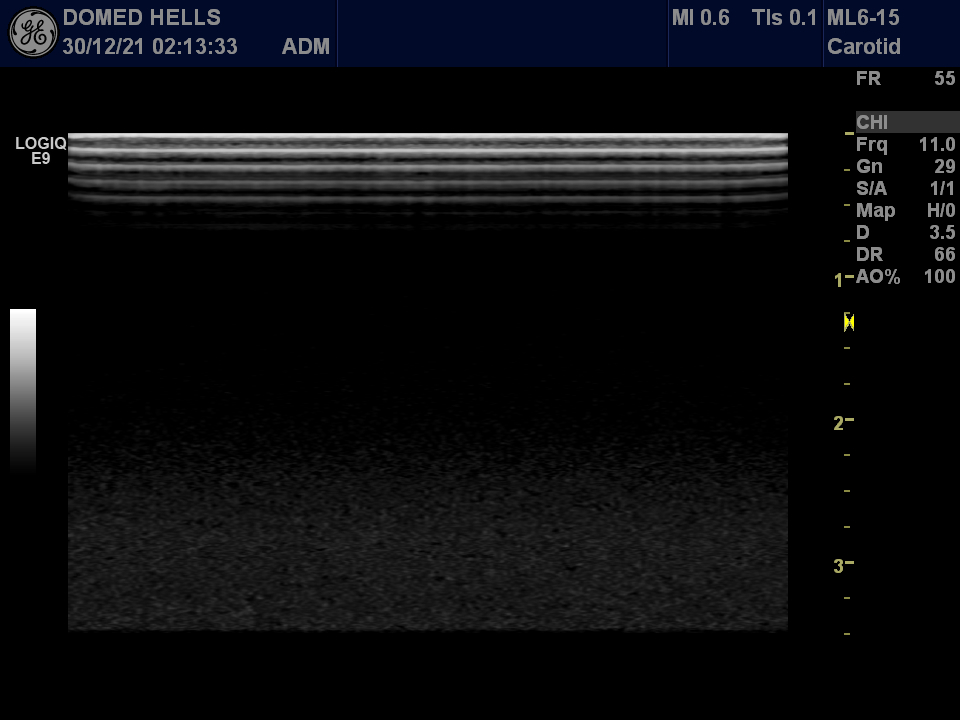Click the LOGIQ E9 system label
The image size is (960, 720).
pyautogui.click(x=40, y=151)
